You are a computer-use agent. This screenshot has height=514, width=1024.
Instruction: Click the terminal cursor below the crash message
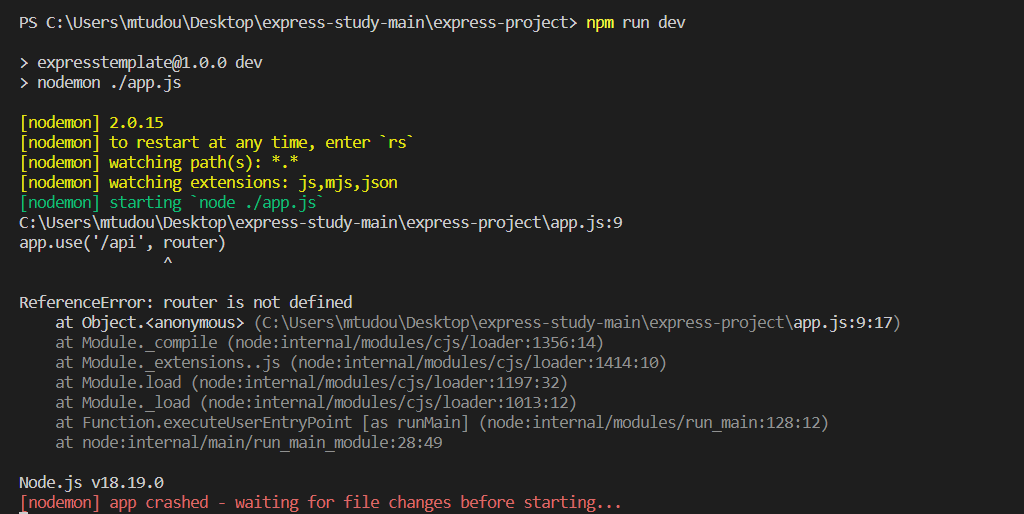pos(24,513)
